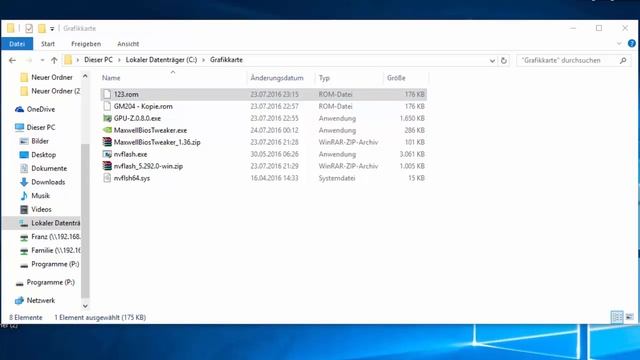This screenshot has height=360, width=640.
Task: Select the 123.rom file icon
Action: click(x=107, y=94)
